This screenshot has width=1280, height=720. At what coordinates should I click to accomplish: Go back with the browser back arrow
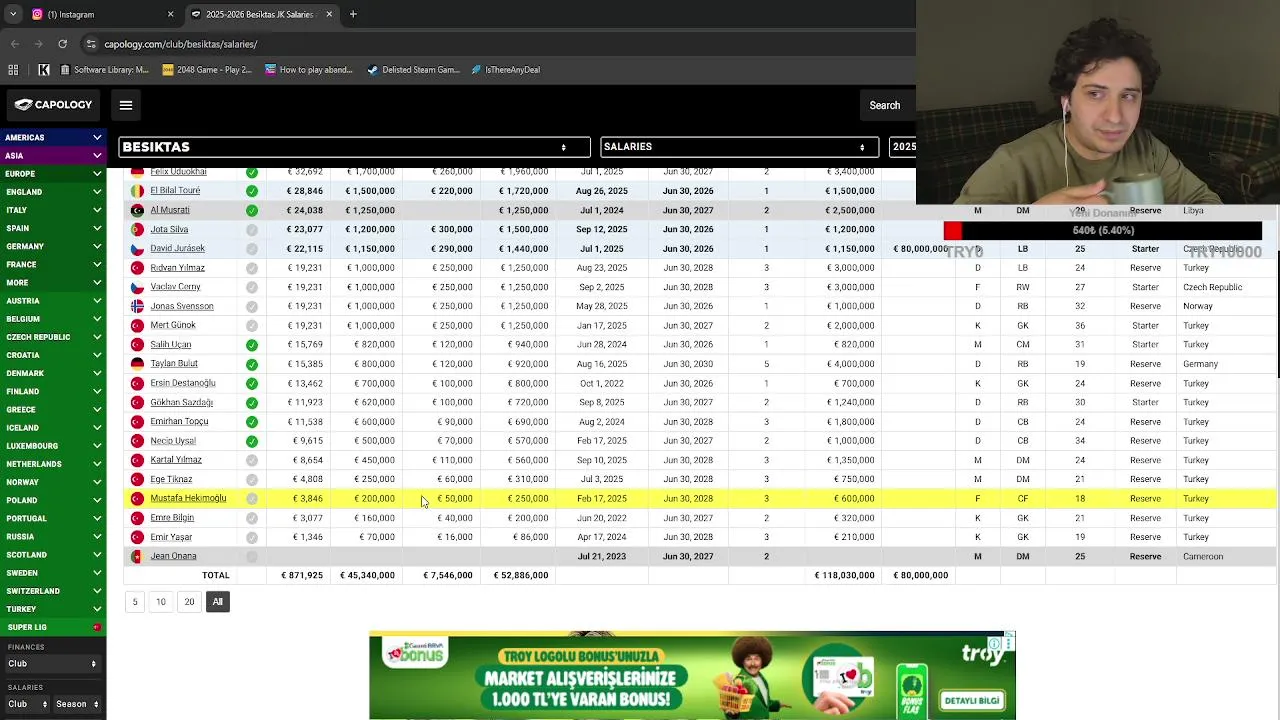coord(15,44)
